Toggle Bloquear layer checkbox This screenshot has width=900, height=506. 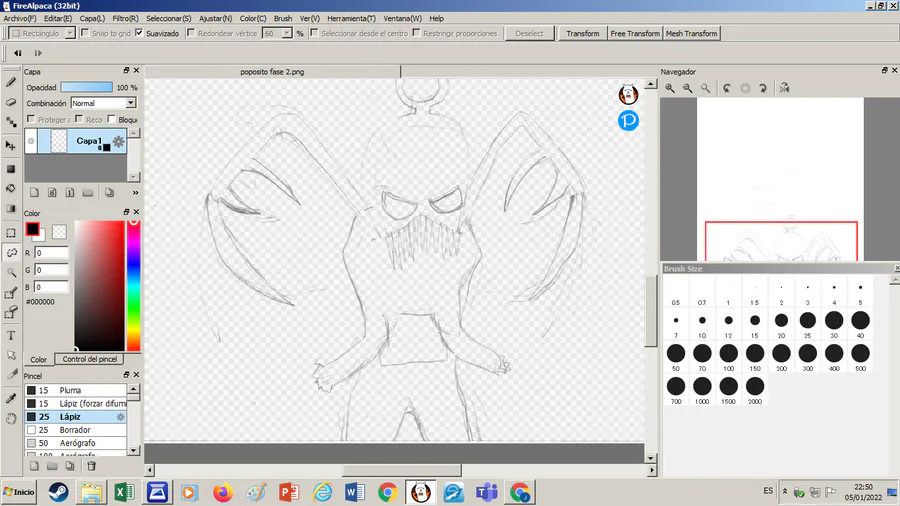[x=111, y=119]
